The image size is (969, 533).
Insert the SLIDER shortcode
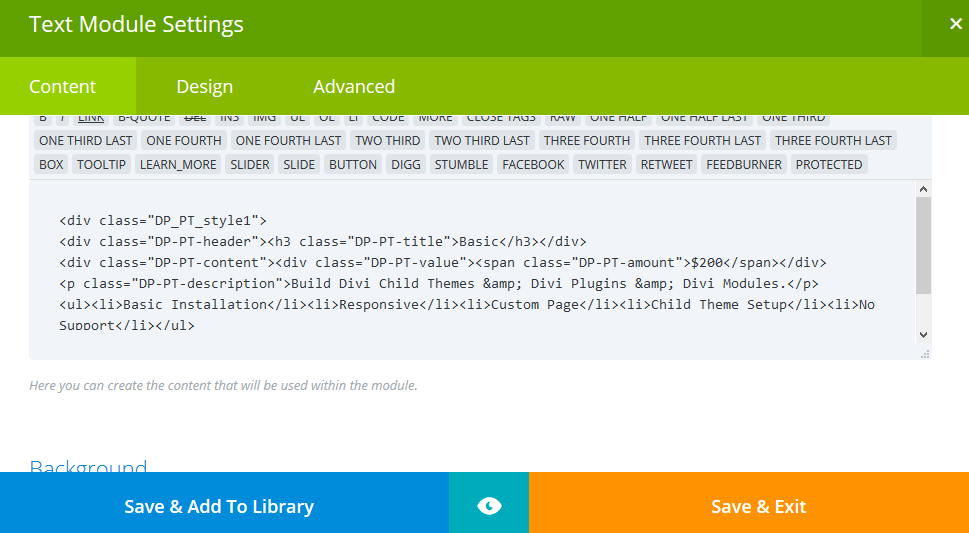click(x=250, y=164)
